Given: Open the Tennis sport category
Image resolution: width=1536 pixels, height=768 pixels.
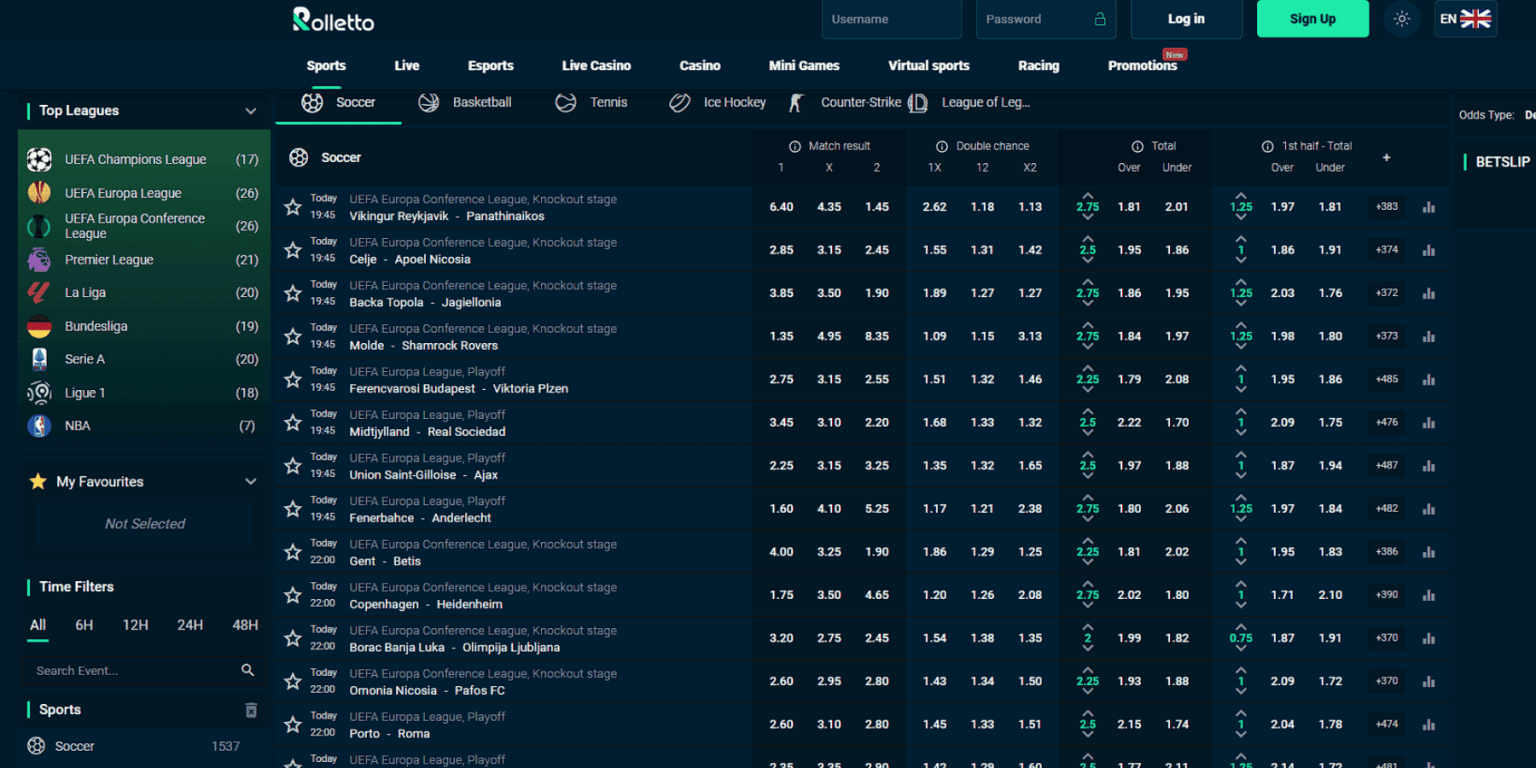Looking at the screenshot, I should pos(565,102).
